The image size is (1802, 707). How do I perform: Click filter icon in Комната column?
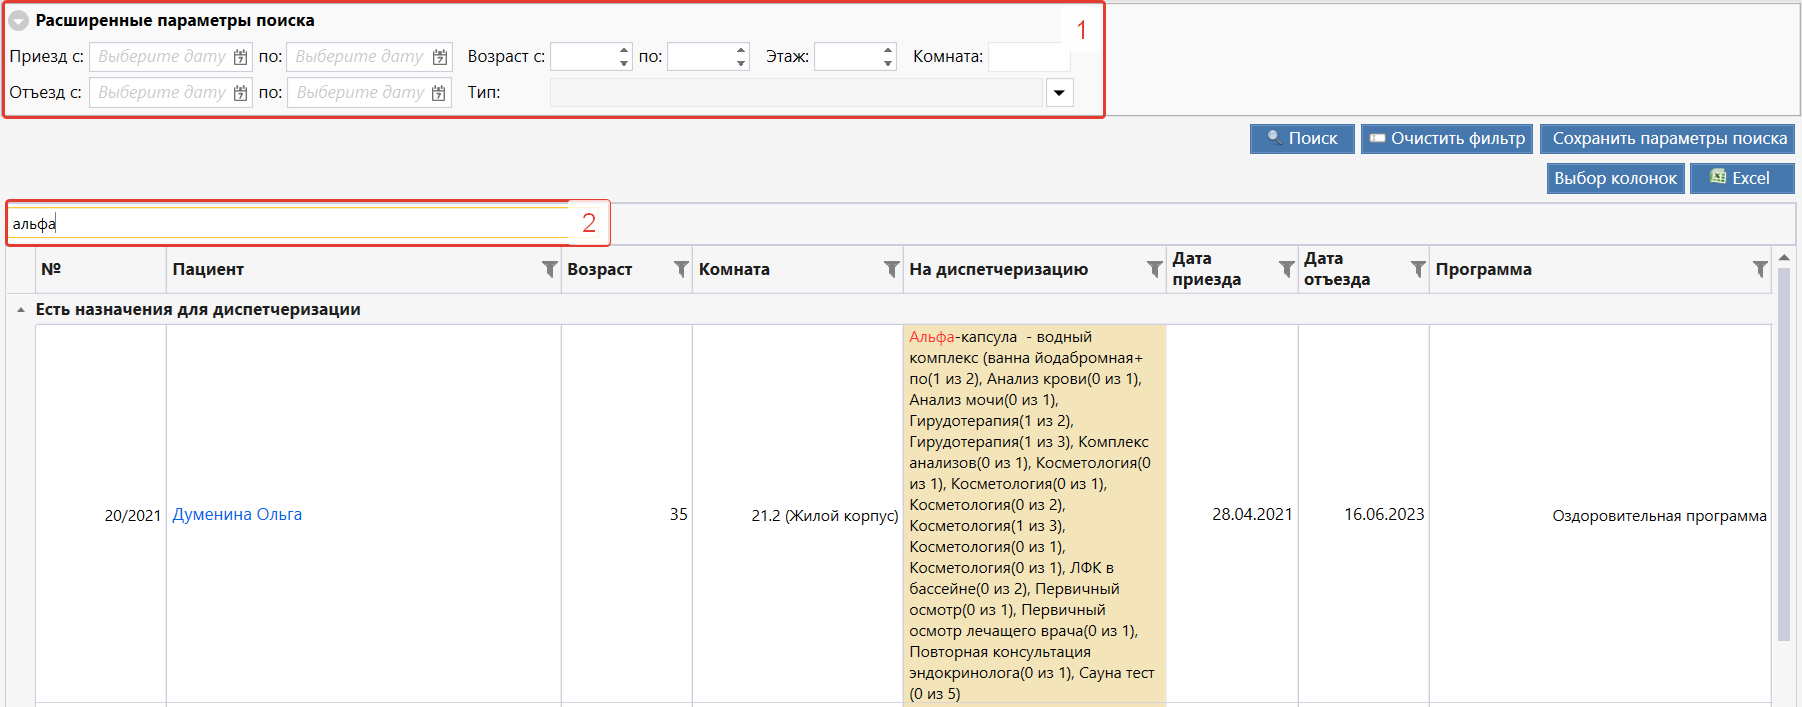click(x=891, y=269)
